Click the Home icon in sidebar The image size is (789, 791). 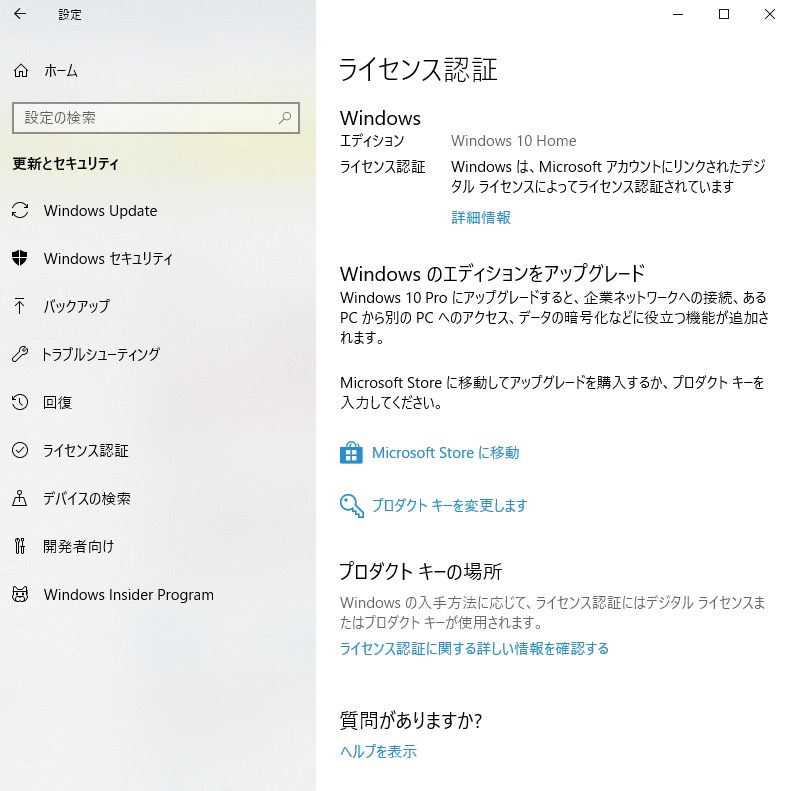click(x=20, y=71)
